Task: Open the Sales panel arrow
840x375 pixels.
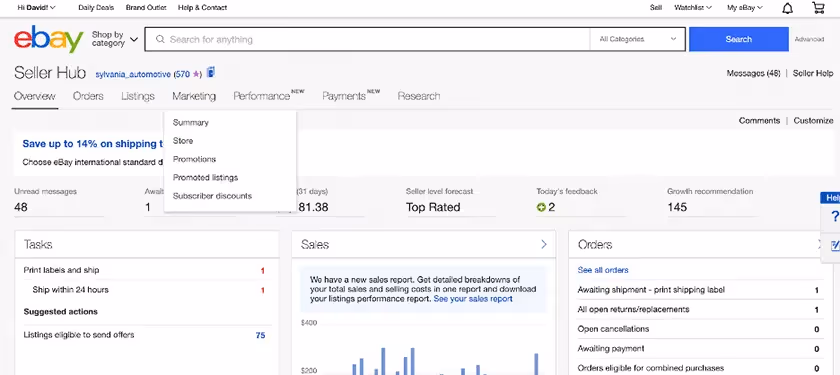Action: click(544, 244)
